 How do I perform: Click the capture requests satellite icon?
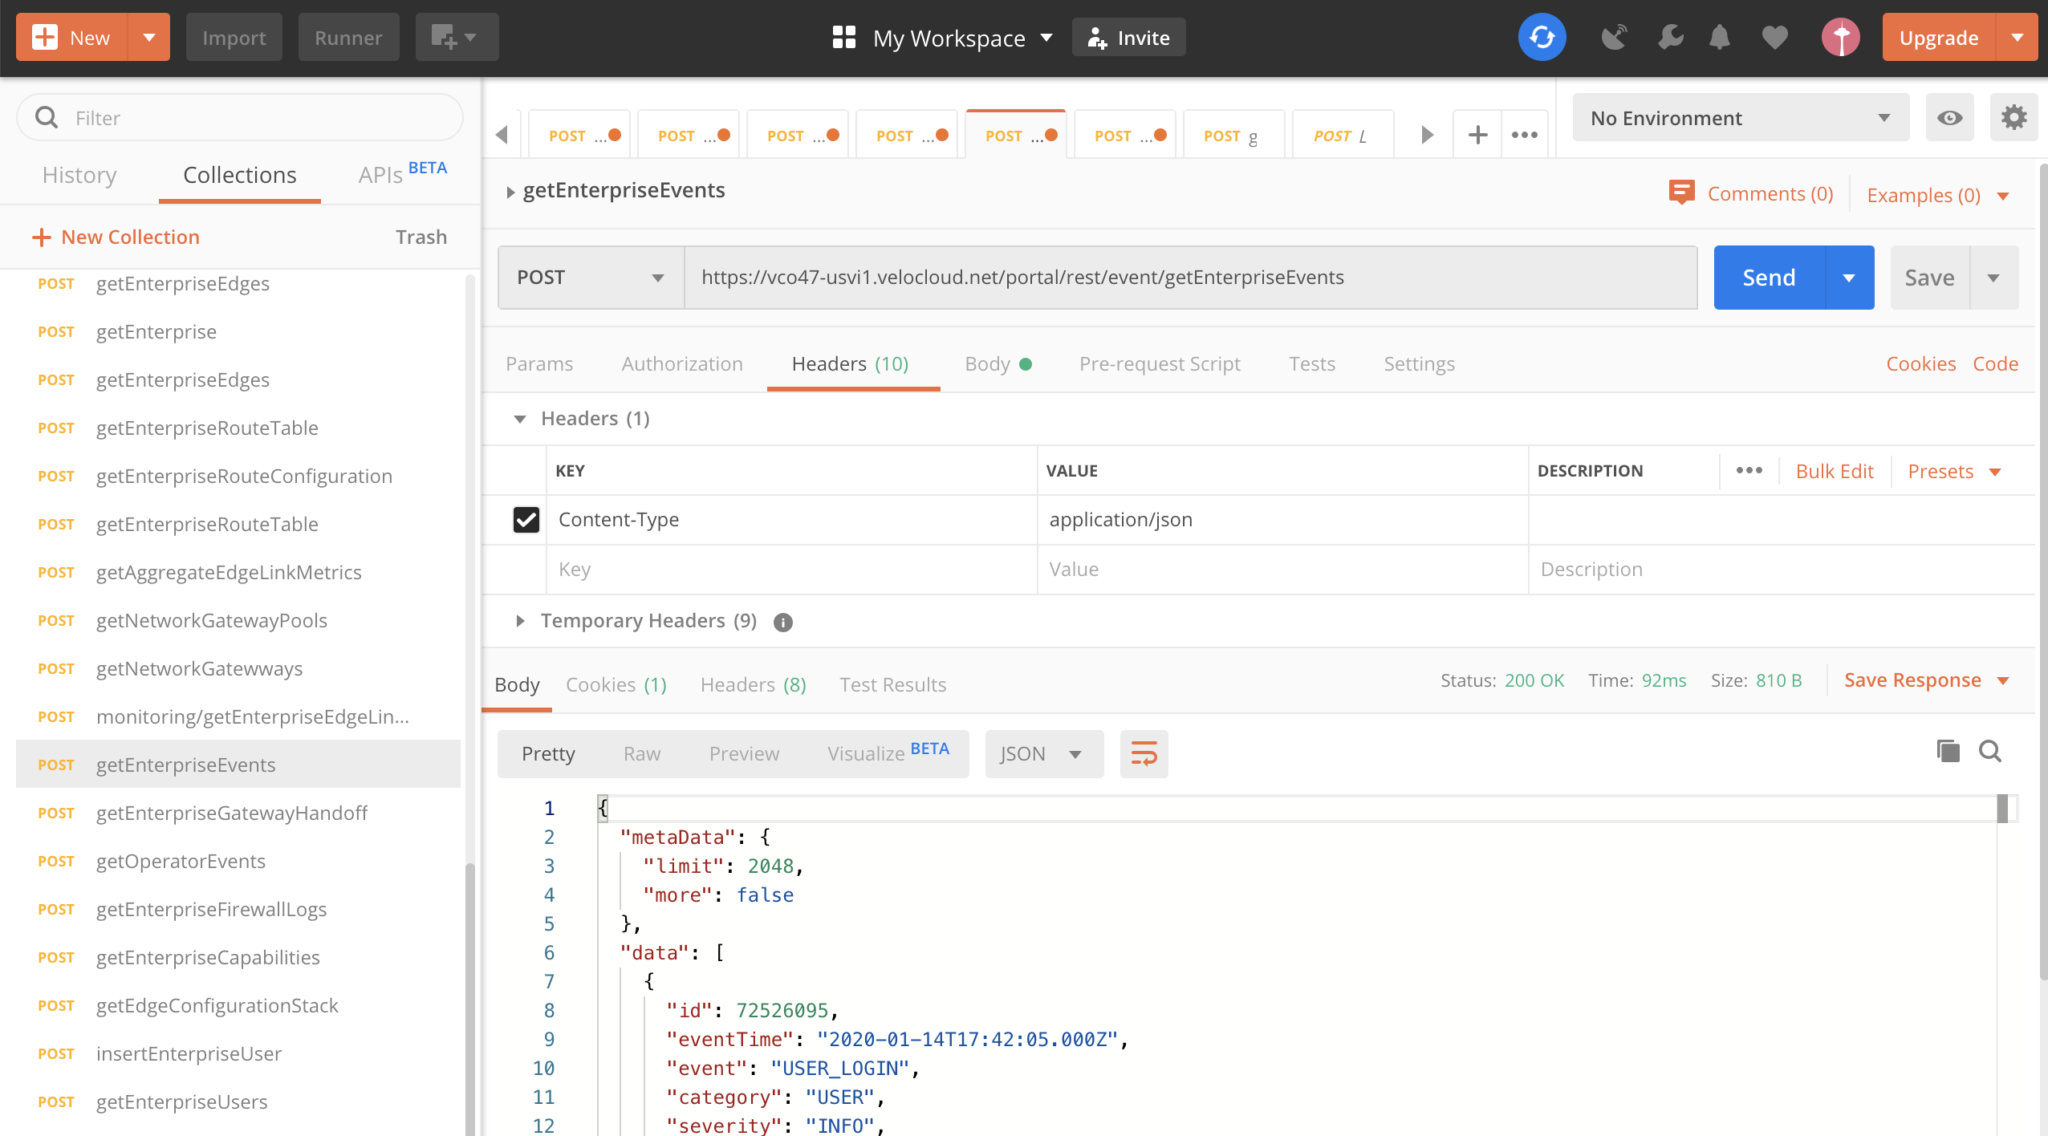coord(1613,37)
